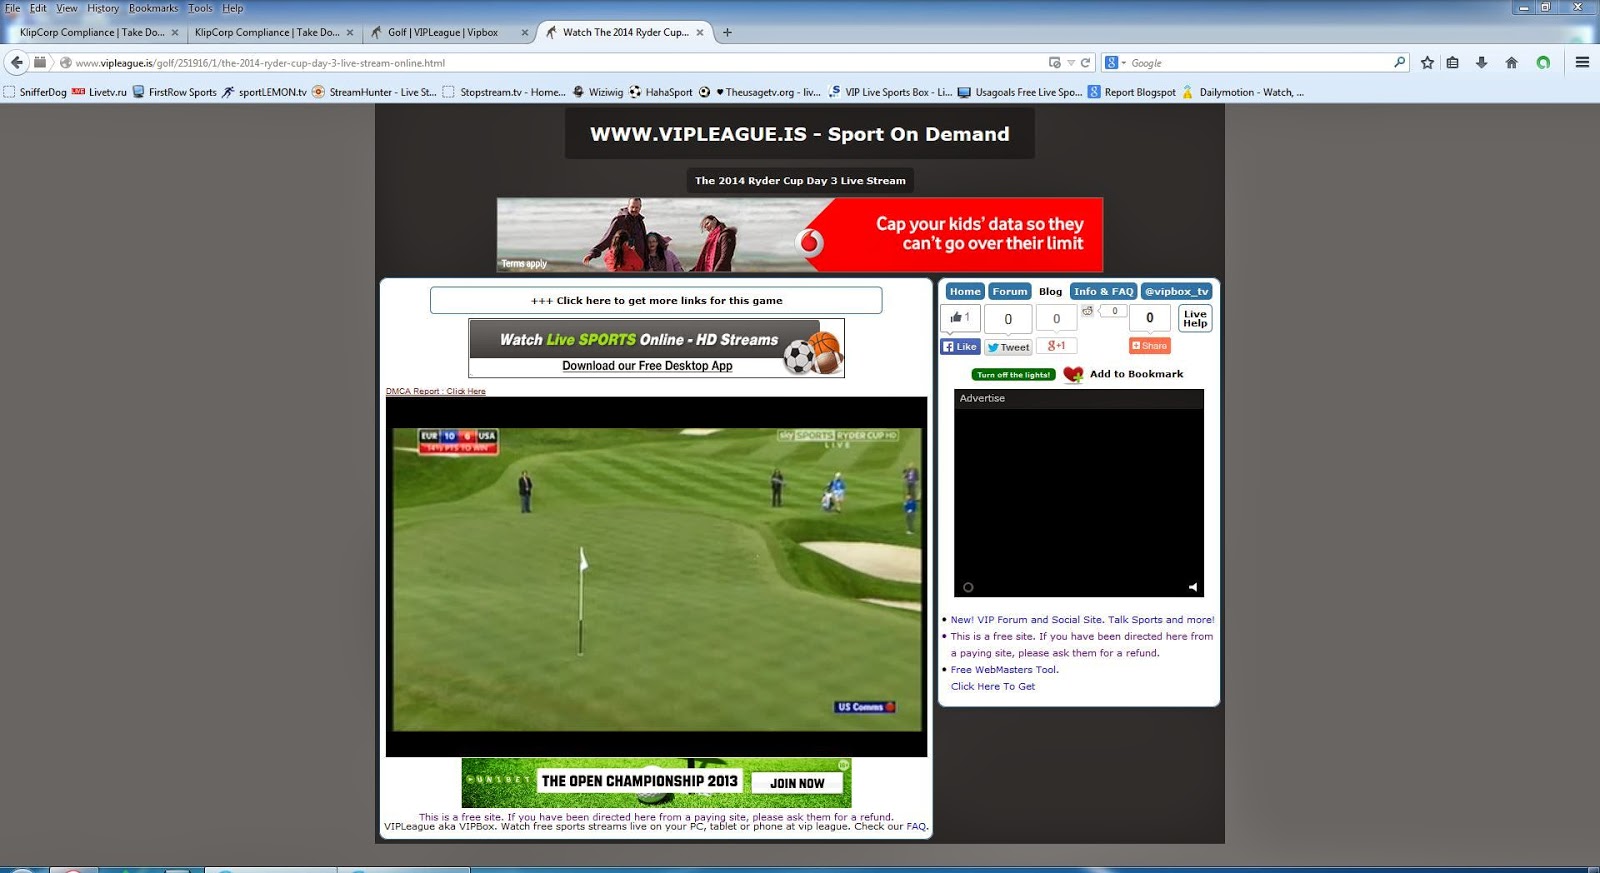
Task: Open the @vipbox_tv link
Action: click(x=1177, y=291)
